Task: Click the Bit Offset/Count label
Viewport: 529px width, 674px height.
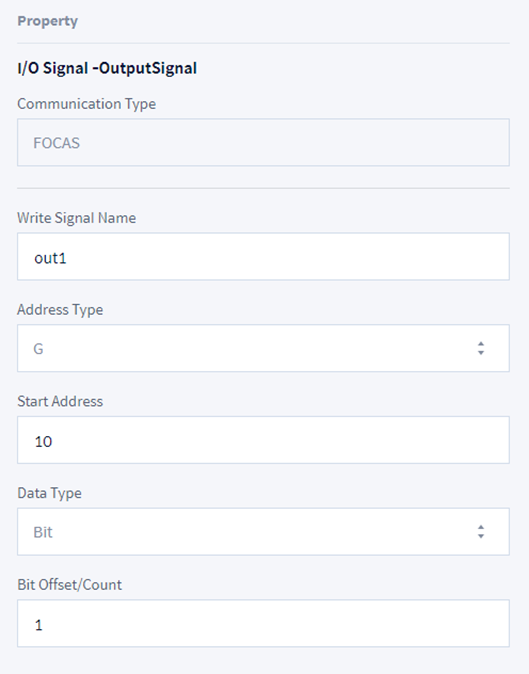Action: pyautogui.click(x=70, y=585)
